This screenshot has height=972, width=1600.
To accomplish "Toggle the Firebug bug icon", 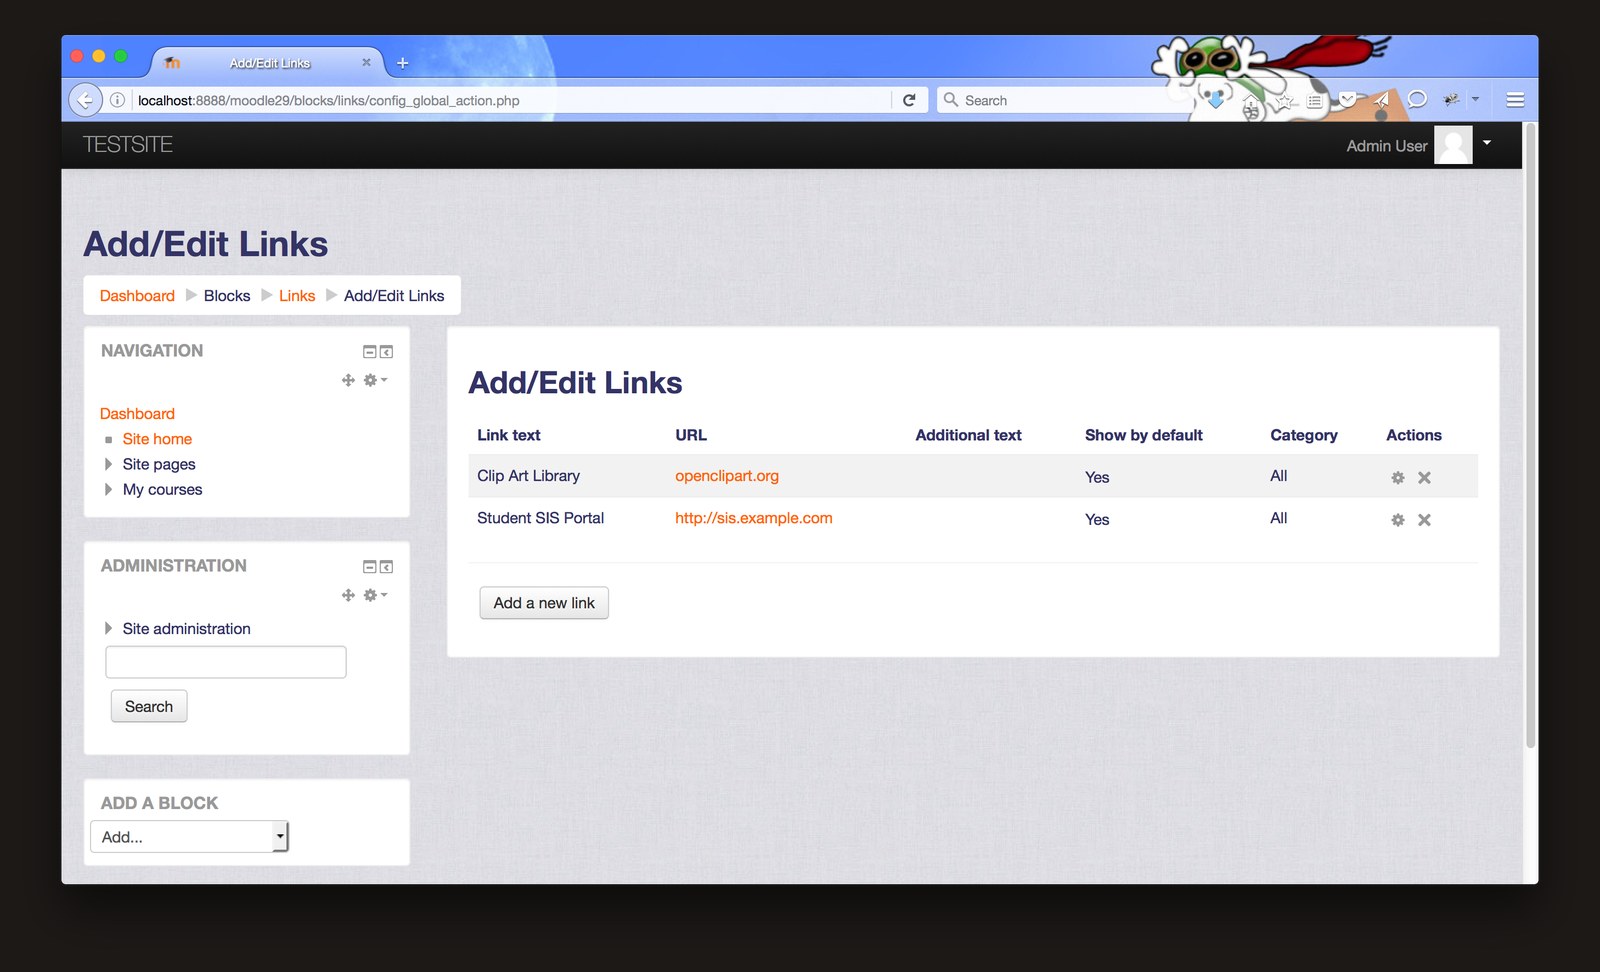I will pos(1451,99).
